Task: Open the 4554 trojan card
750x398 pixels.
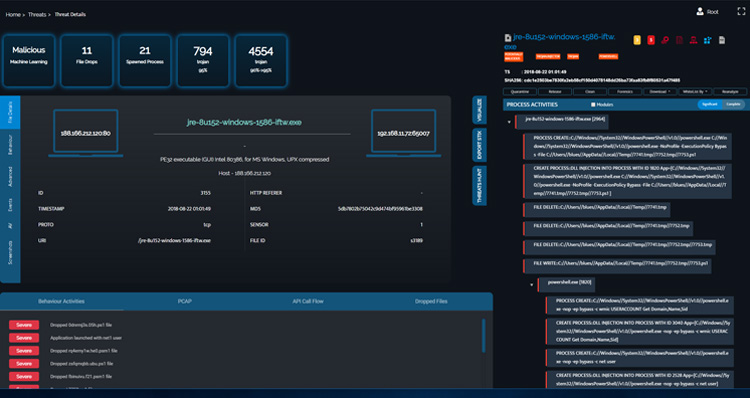Action: 261,61
